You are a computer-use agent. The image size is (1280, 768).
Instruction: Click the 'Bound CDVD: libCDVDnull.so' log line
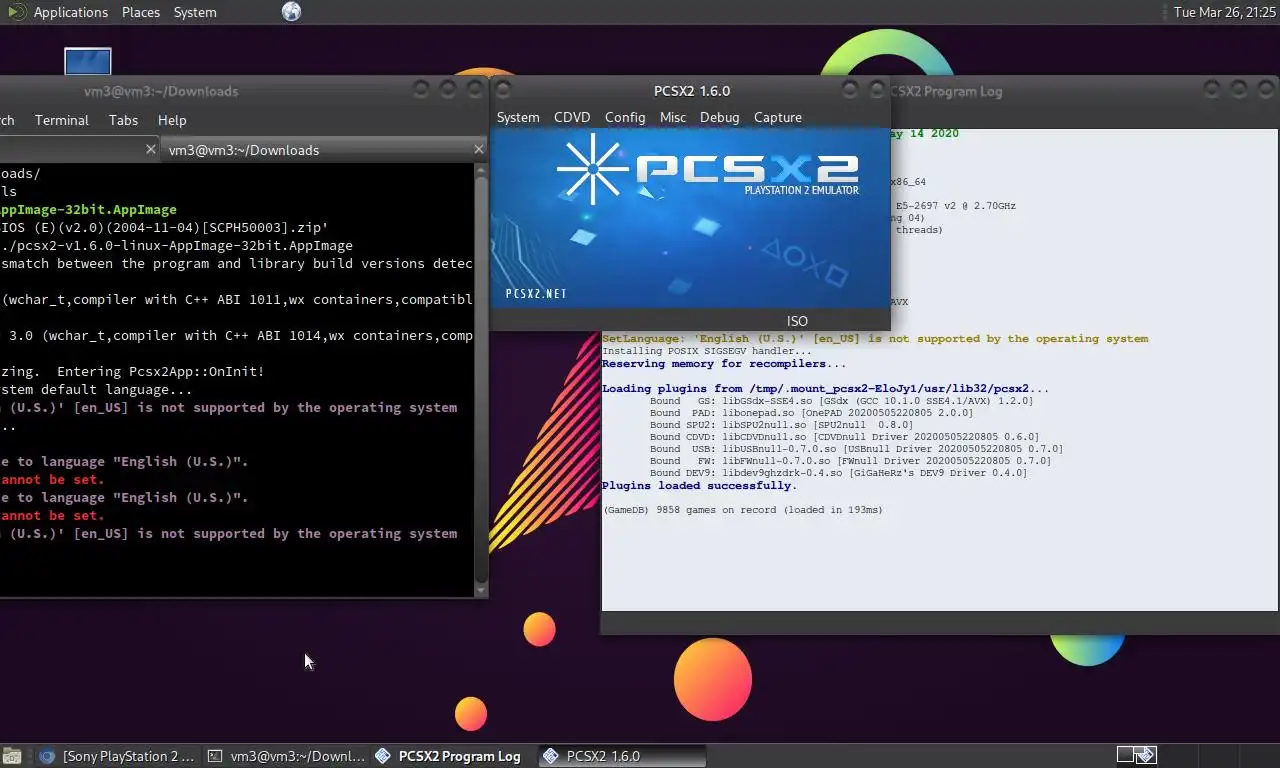point(844,437)
